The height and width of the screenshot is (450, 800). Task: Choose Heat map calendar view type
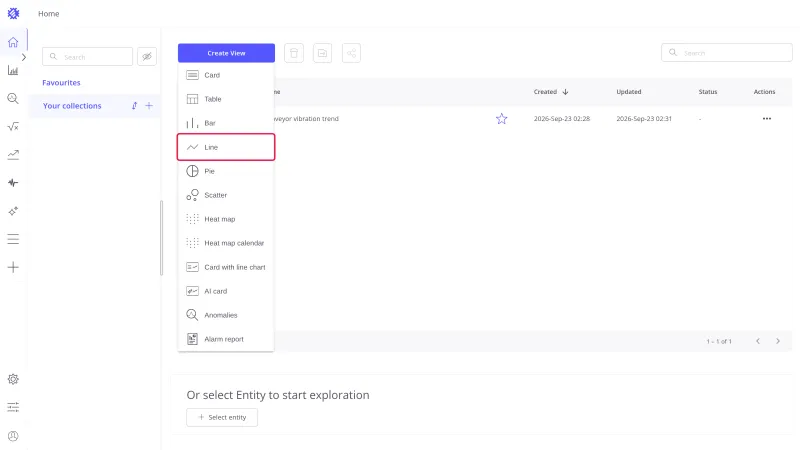tap(226, 243)
